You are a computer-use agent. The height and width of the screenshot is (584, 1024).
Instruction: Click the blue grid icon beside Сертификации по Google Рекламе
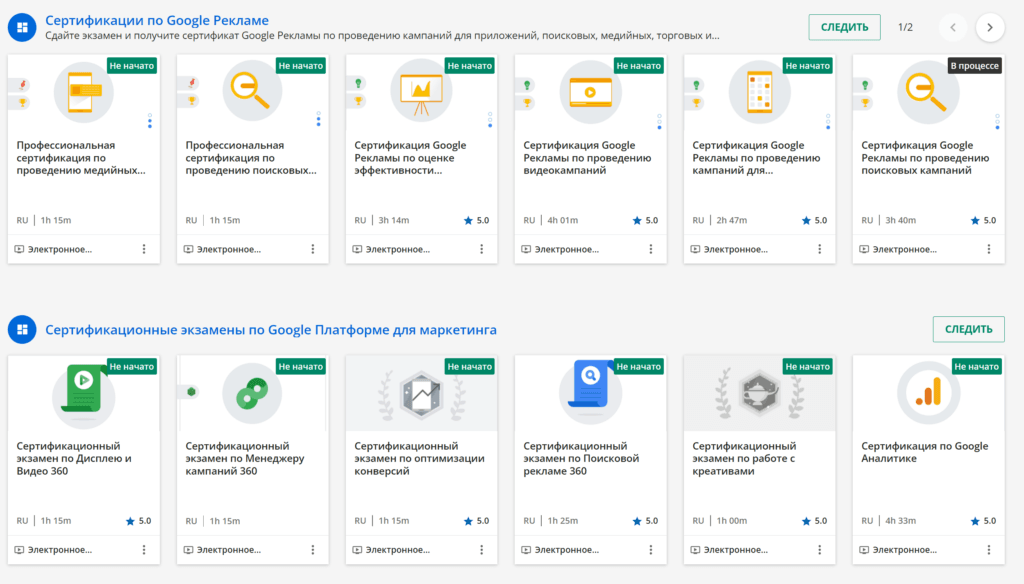(22, 27)
